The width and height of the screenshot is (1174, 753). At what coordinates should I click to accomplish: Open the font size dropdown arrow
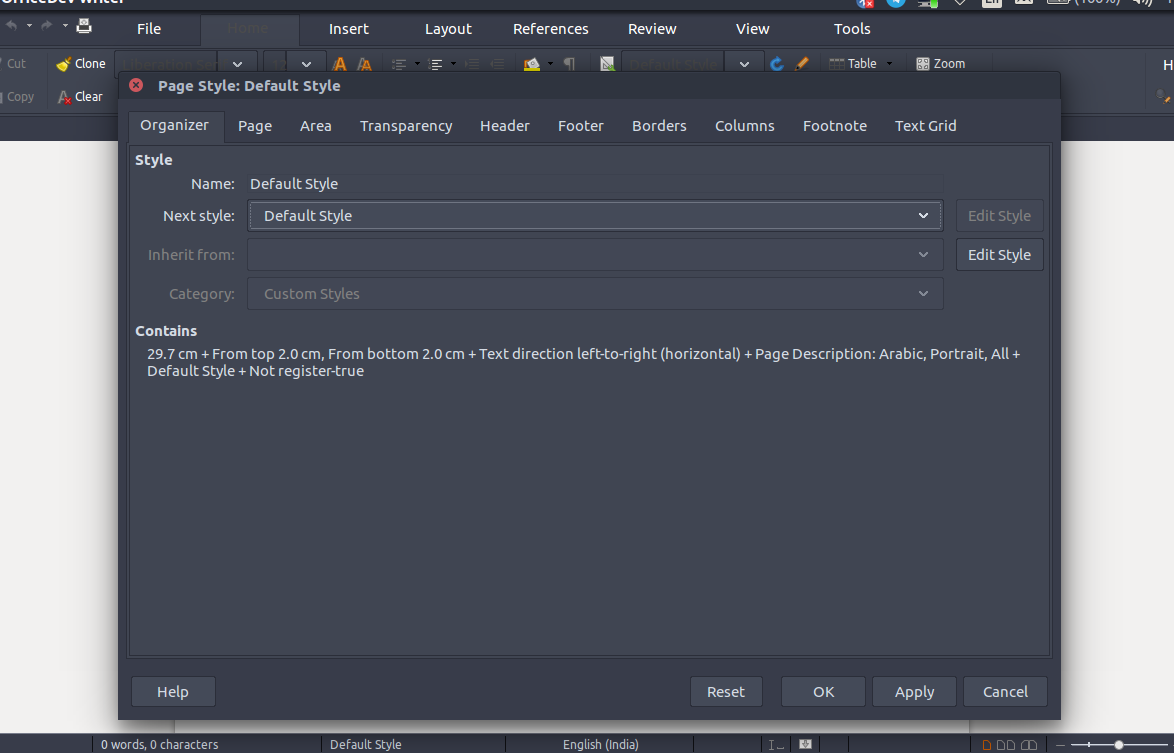coord(306,64)
